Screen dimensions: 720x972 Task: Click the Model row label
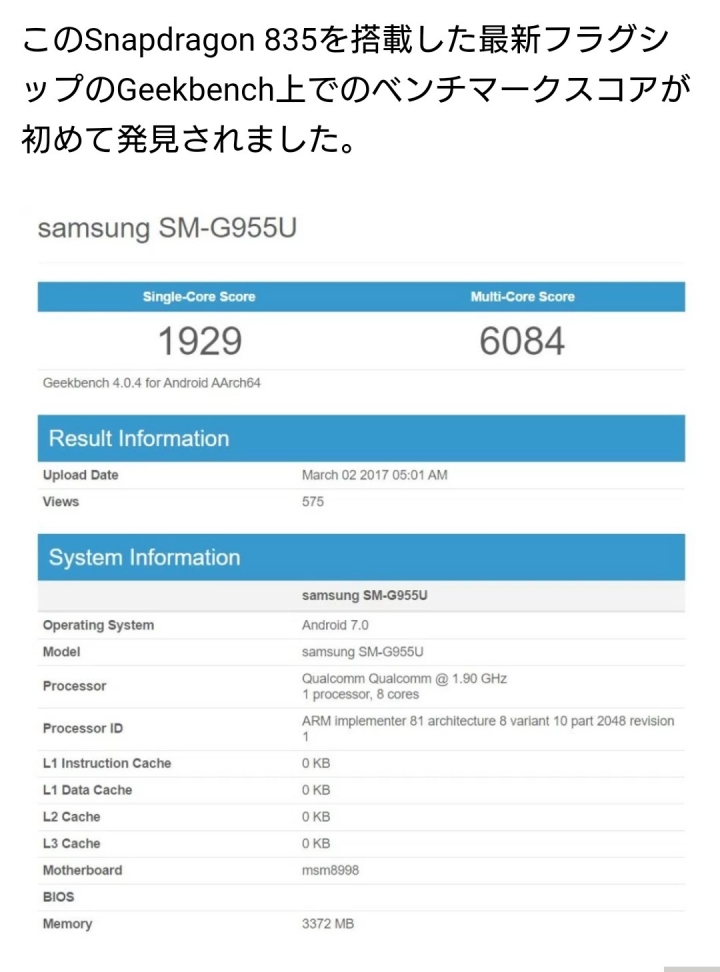click(x=61, y=652)
